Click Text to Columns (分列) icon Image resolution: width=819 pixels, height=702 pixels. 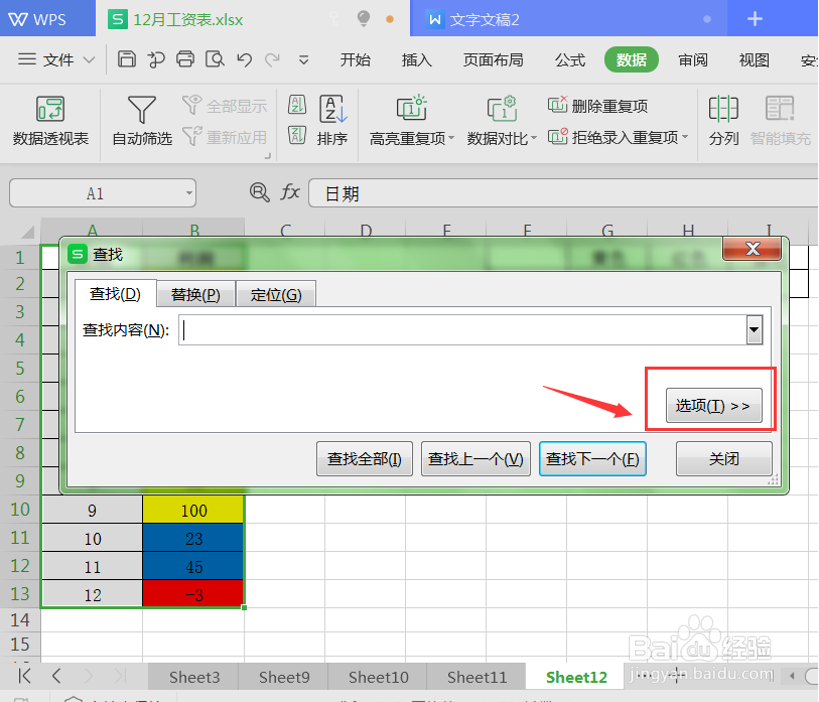(723, 121)
